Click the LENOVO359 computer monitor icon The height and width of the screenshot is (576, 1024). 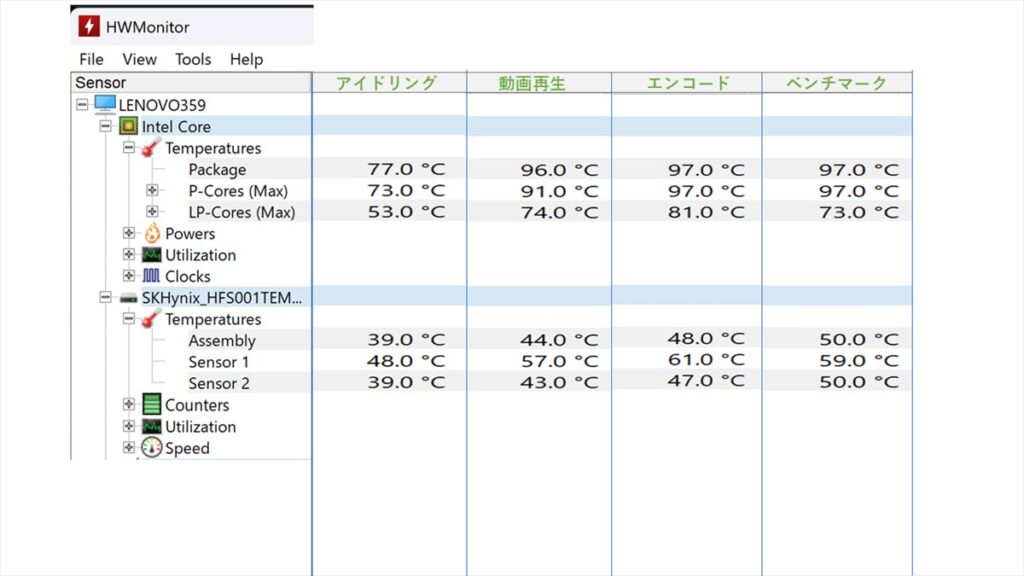coord(104,104)
